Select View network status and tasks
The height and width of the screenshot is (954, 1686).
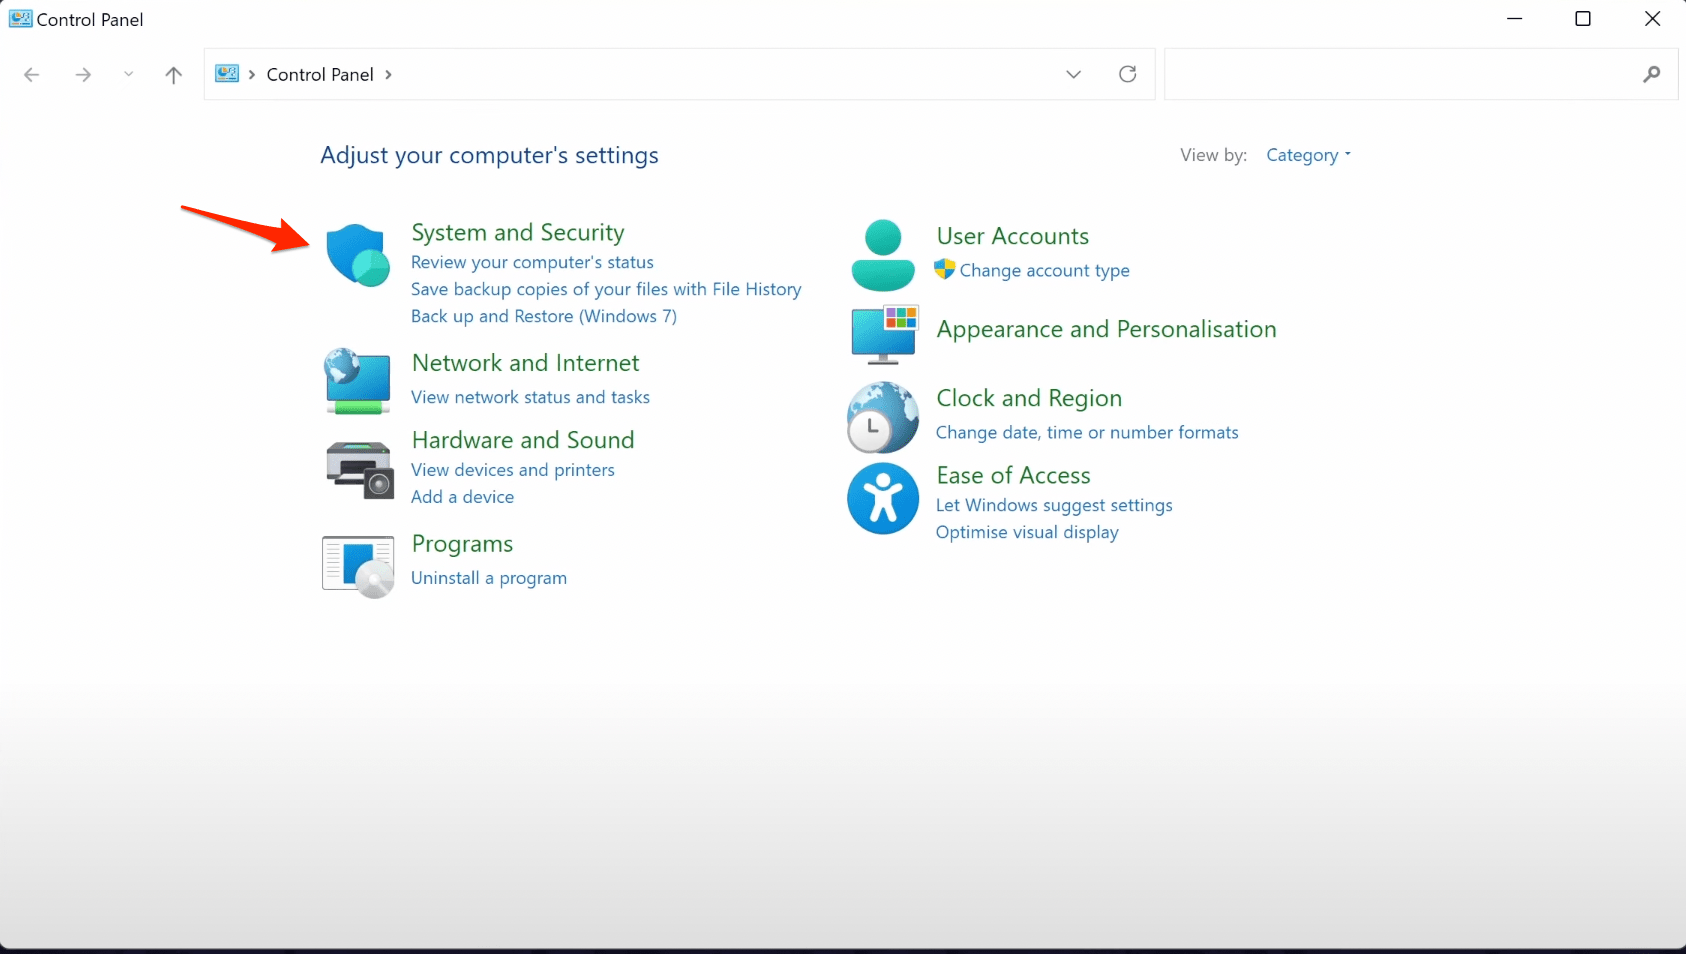click(530, 397)
